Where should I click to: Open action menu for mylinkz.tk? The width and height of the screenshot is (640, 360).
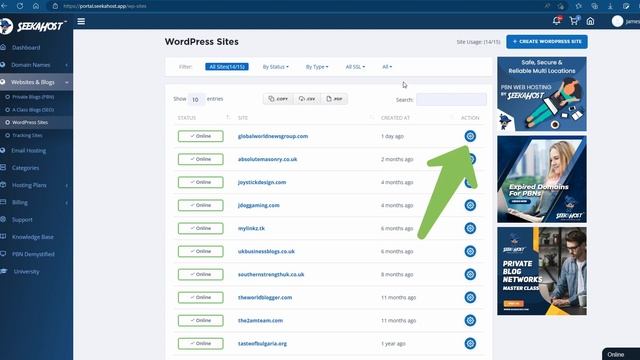[x=470, y=228]
